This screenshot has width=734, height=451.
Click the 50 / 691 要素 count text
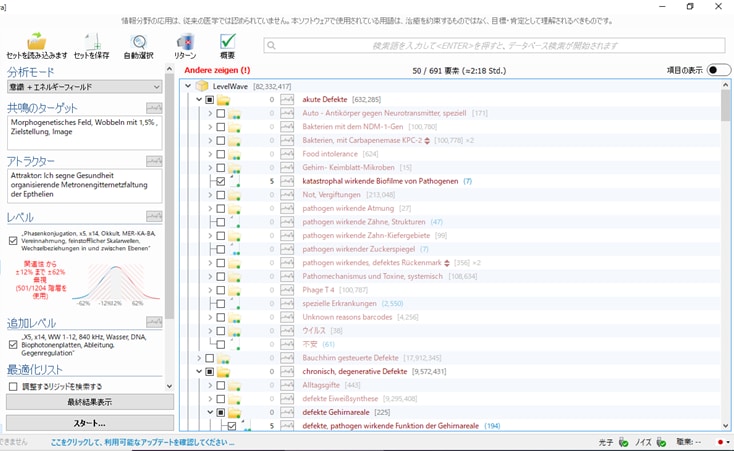coord(459,71)
